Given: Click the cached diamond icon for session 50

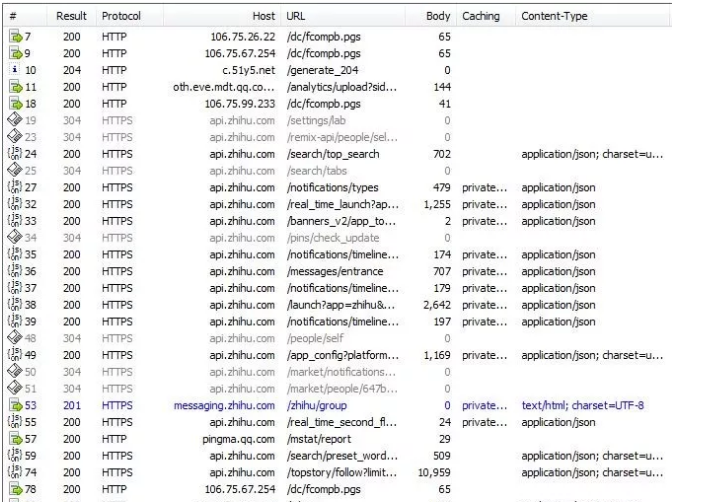Looking at the screenshot, I should pyautogui.click(x=15, y=371).
